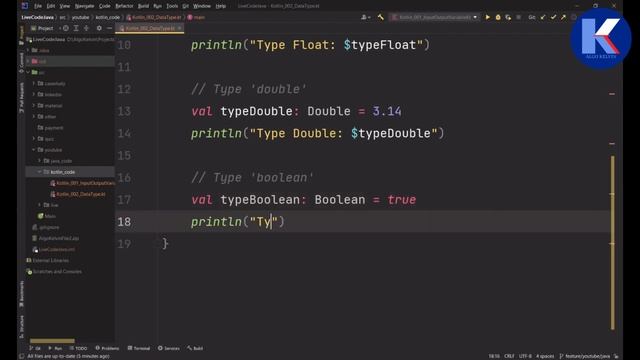Collapse the kotlin_code folder
Image resolution: width=640 pixels, height=360 pixels.
(40, 172)
